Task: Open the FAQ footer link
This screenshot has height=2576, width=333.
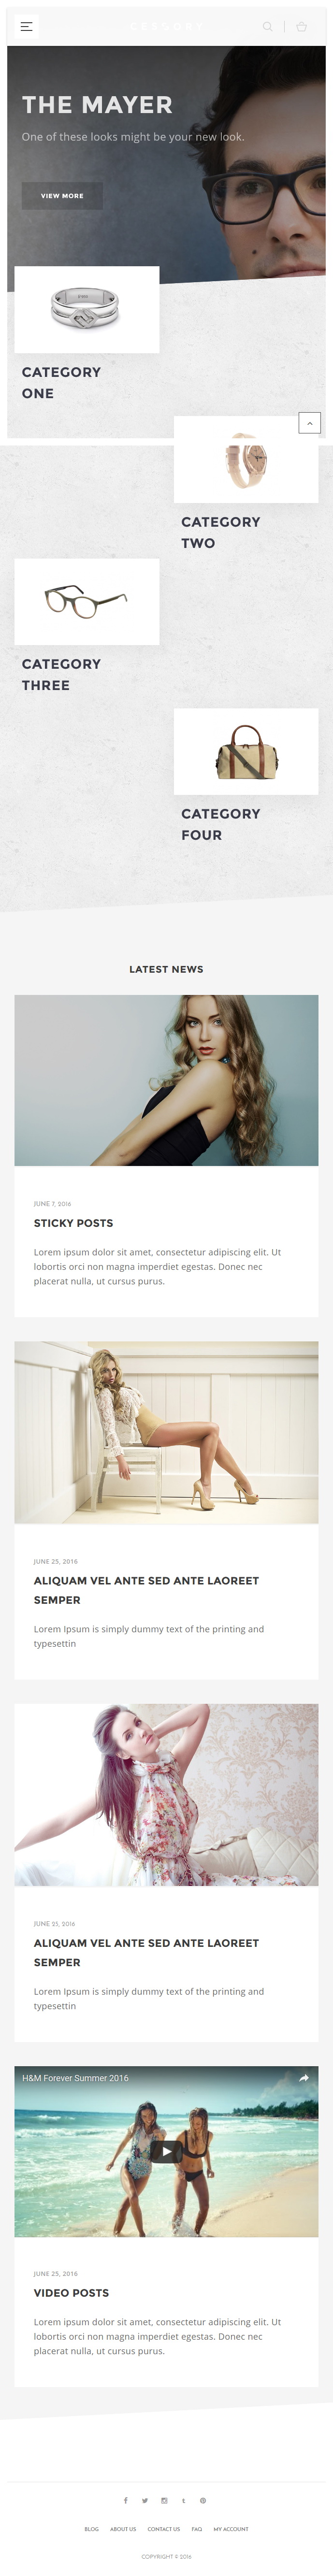Action: (197, 2529)
